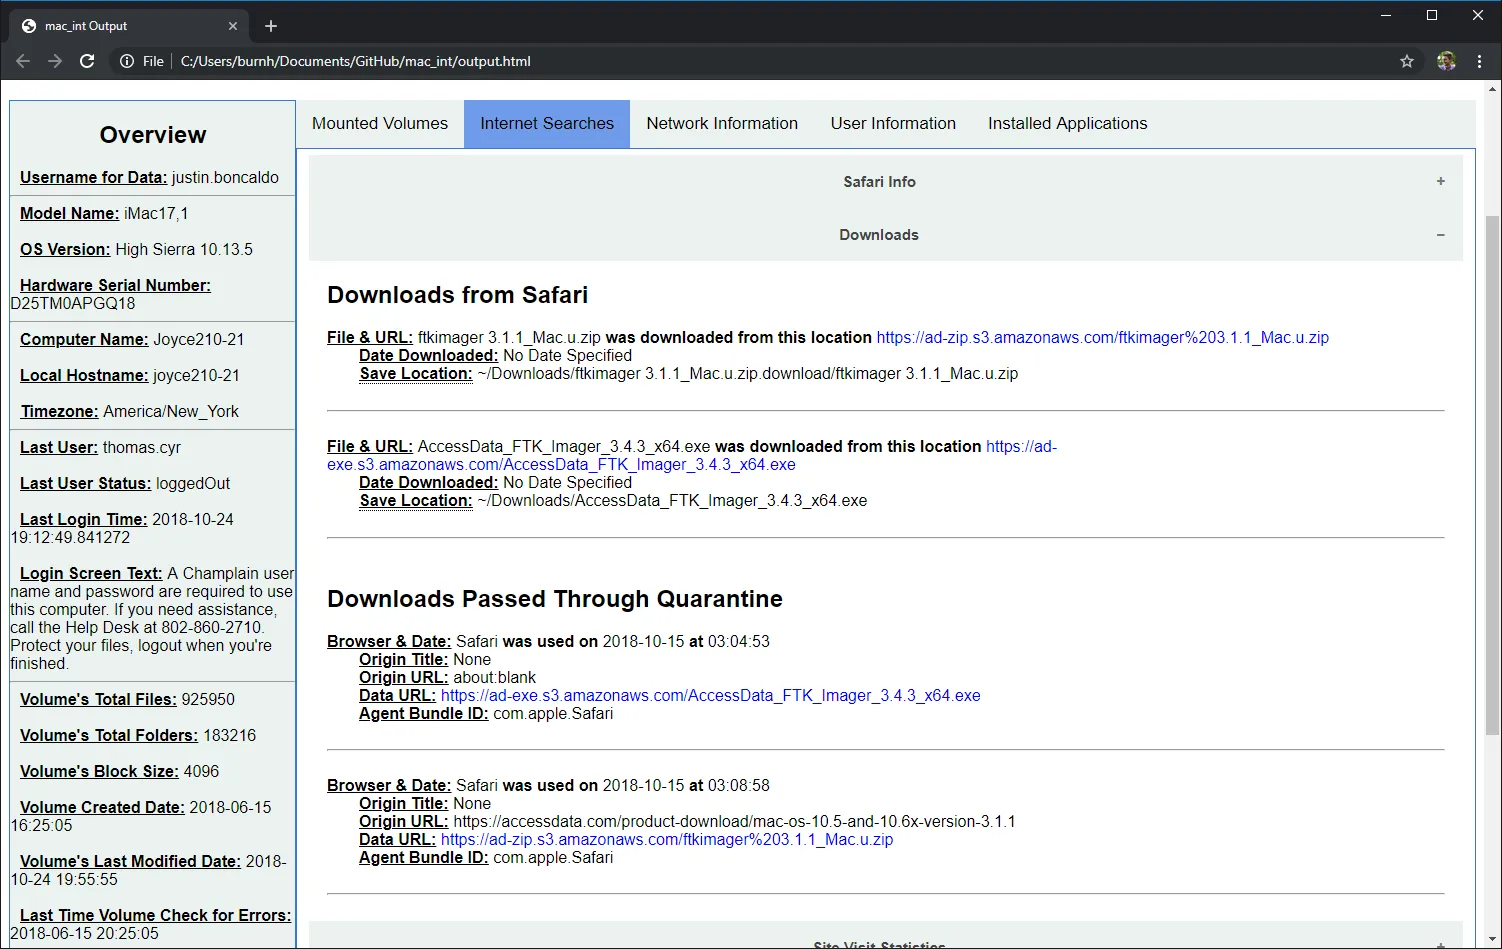Click the Computer Name label
Viewport: 1502px width, 949px height.
[x=84, y=340]
